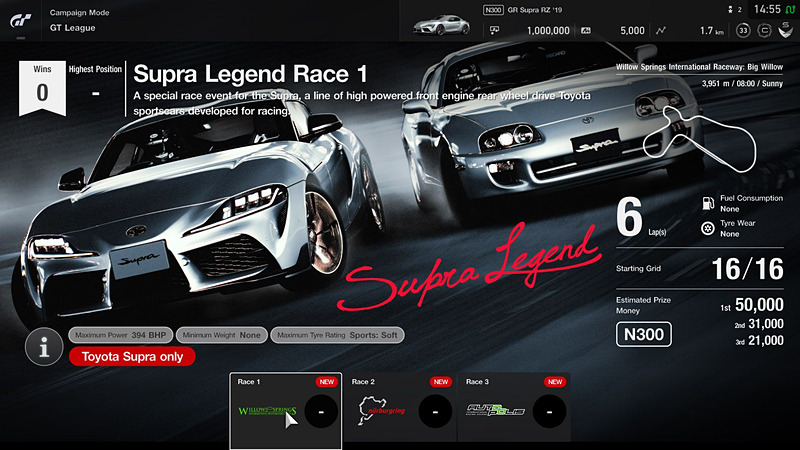
Task: Click the 3rd prize 21,000 value
Action: (x=766, y=340)
